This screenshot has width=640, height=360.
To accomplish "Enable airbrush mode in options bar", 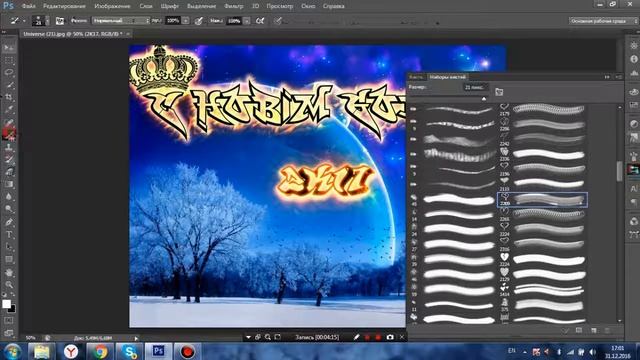I will [x=260, y=21].
